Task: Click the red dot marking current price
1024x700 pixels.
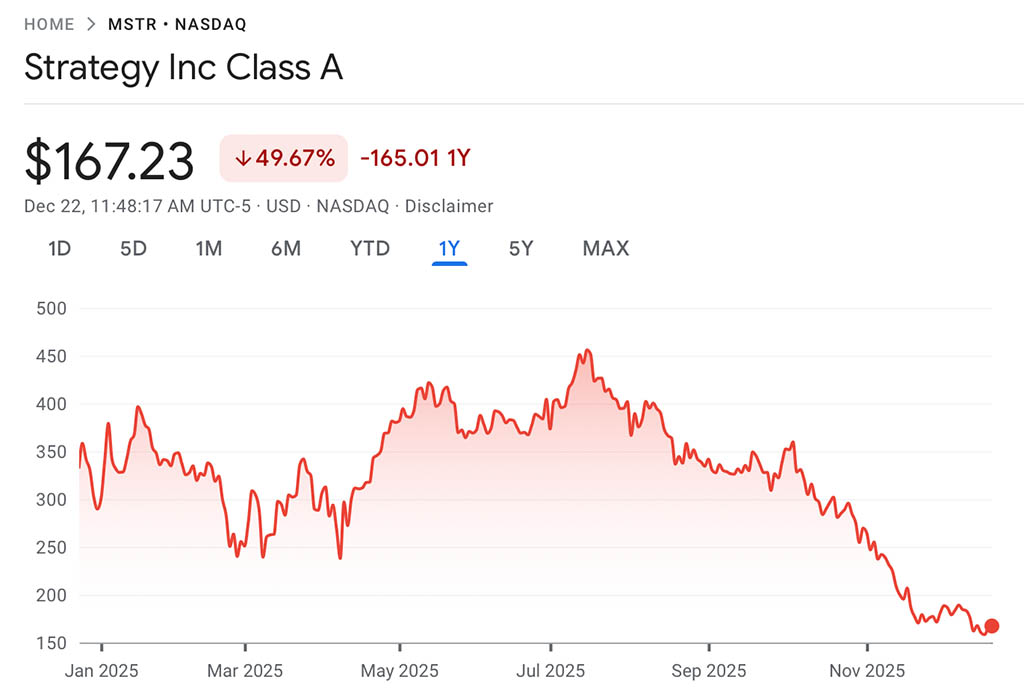Action: (x=991, y=626)
